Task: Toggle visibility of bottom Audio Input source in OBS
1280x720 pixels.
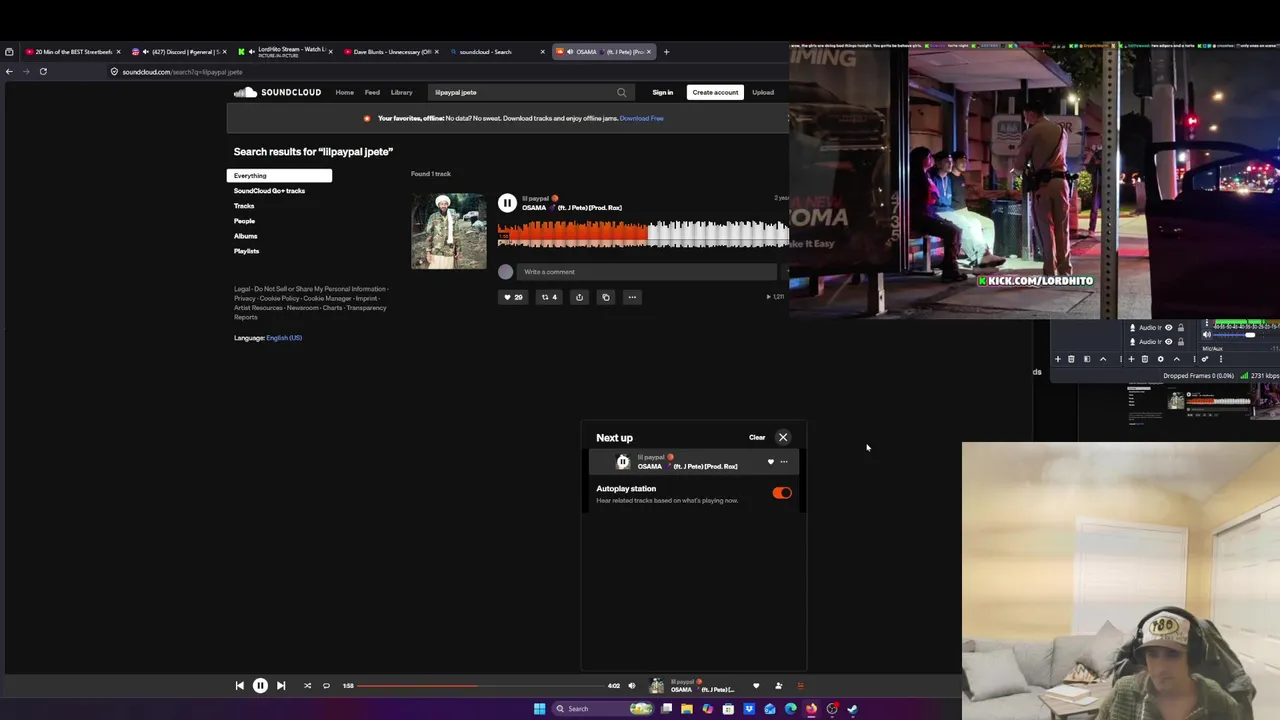Action: coord(1168,342)
